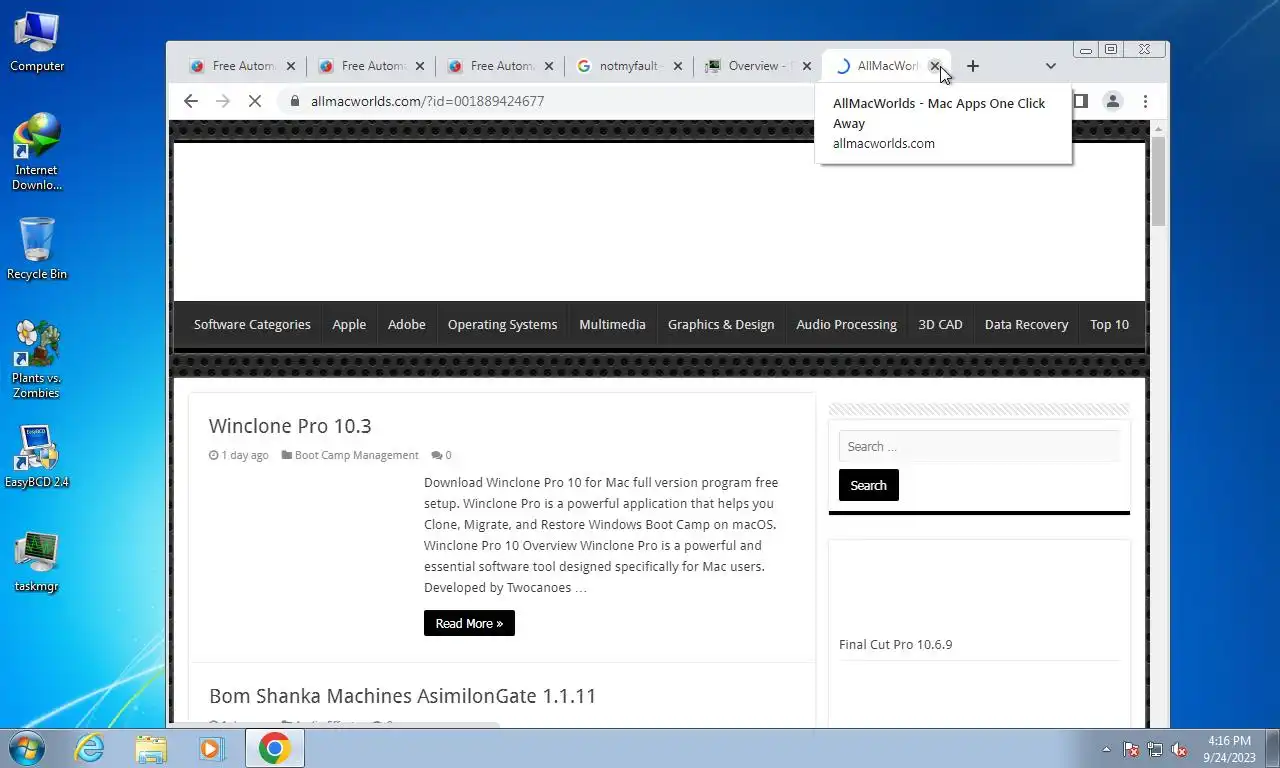Go forward in Chrome
This screenshot has height=768, width=1280.
(223, 101)
